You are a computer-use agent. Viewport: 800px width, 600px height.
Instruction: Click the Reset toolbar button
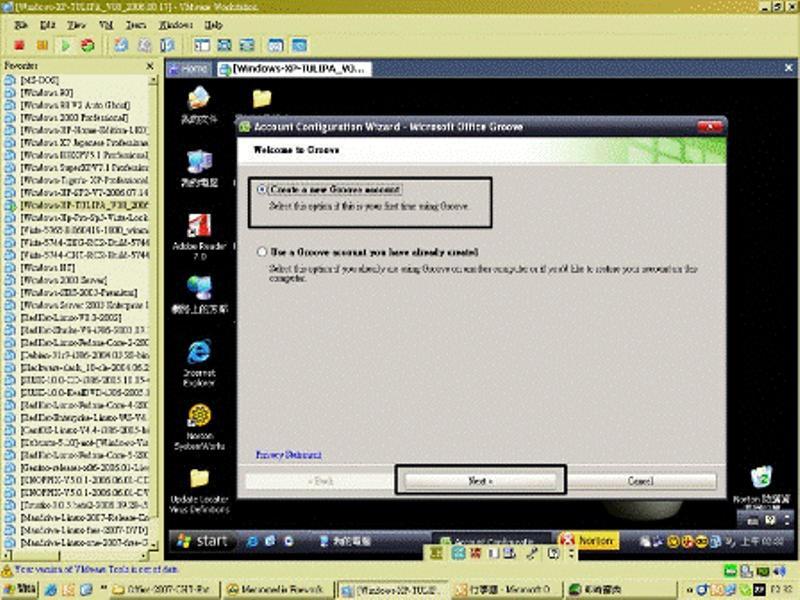88,45
